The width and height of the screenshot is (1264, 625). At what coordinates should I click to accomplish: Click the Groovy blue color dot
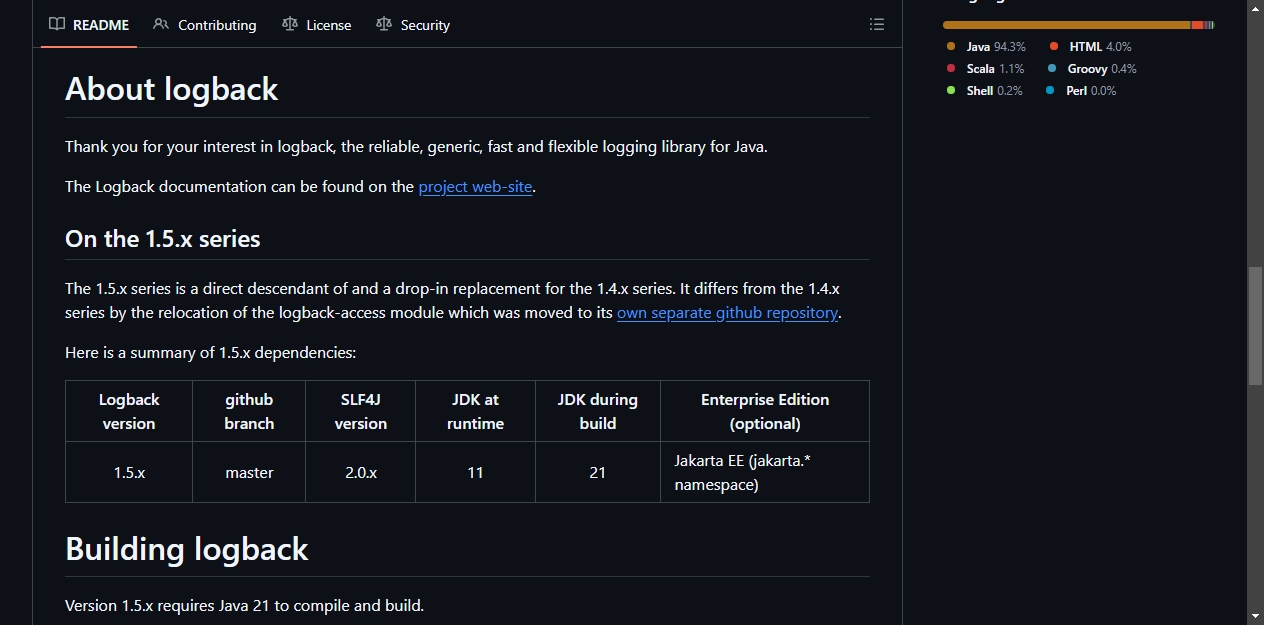(1051, 69)
